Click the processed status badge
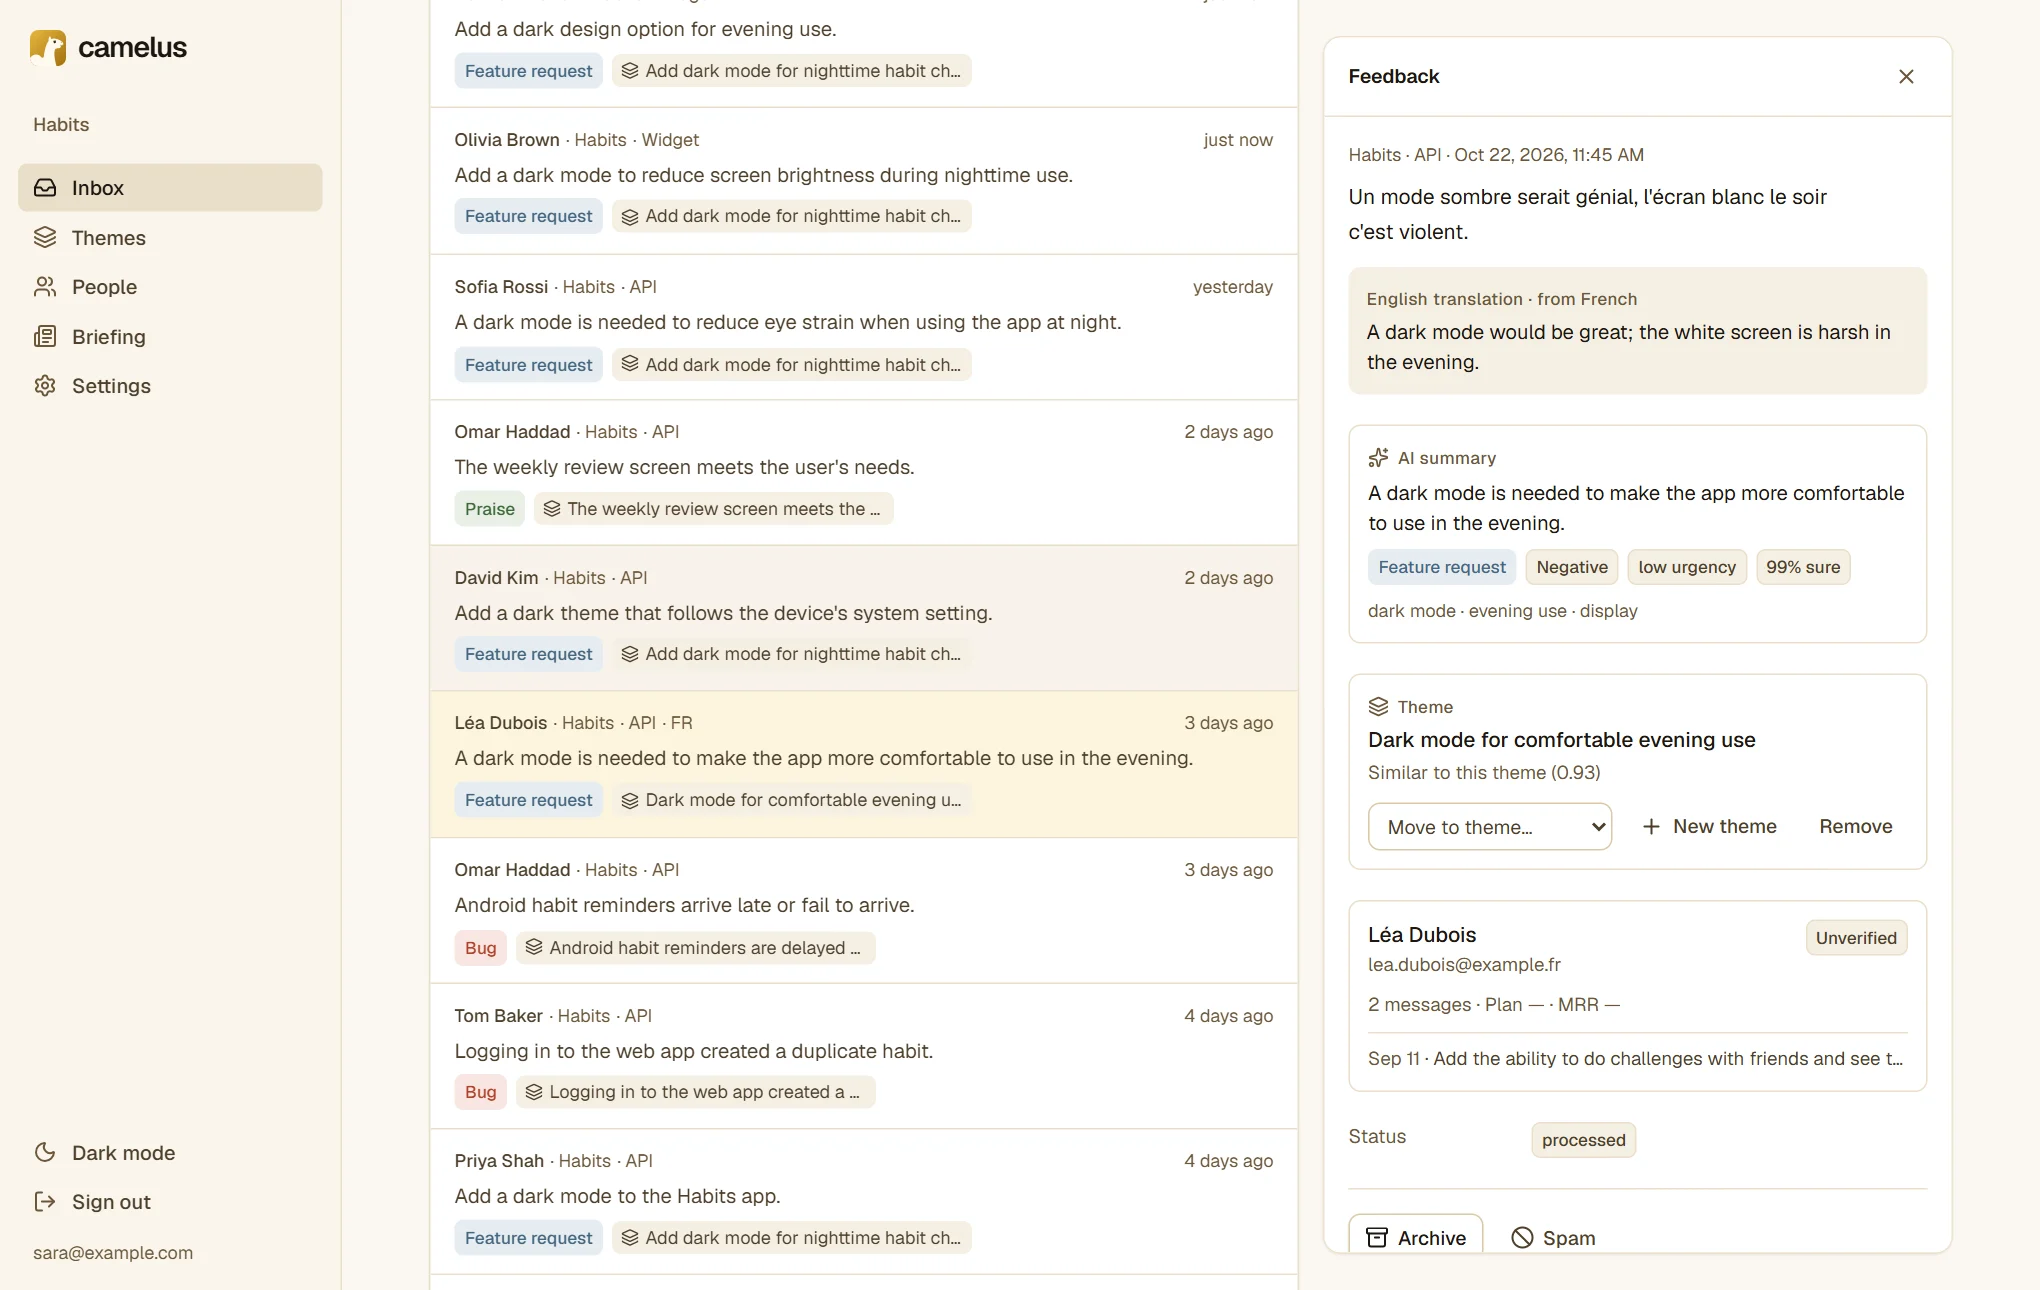Screen dimensions: 2040x1290 1583,1140
